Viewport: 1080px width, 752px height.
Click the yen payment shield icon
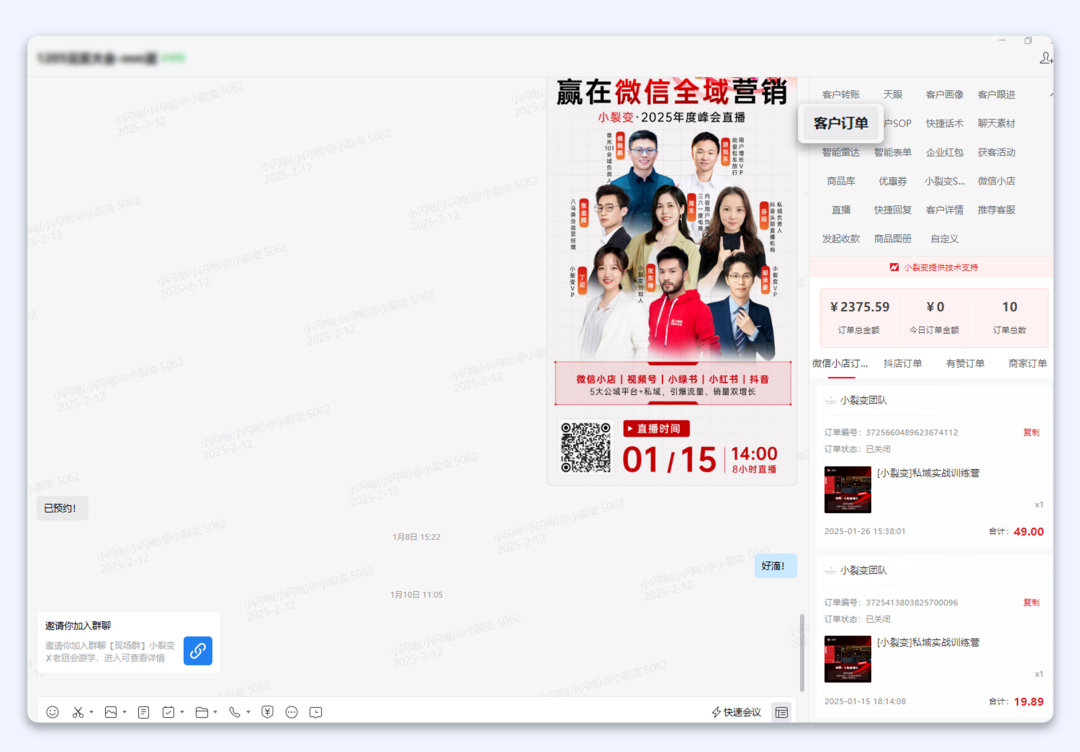pyautogui.click(x=267, y=712)
